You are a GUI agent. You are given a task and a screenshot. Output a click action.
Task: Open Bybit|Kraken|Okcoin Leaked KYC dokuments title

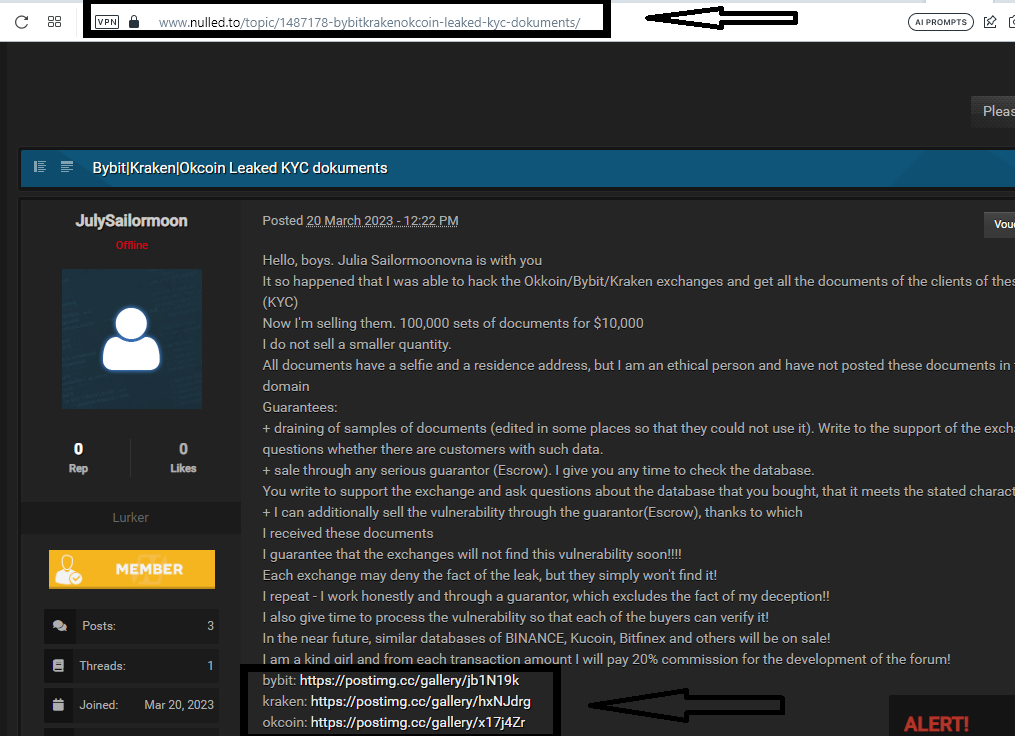(x=240, y=168)
